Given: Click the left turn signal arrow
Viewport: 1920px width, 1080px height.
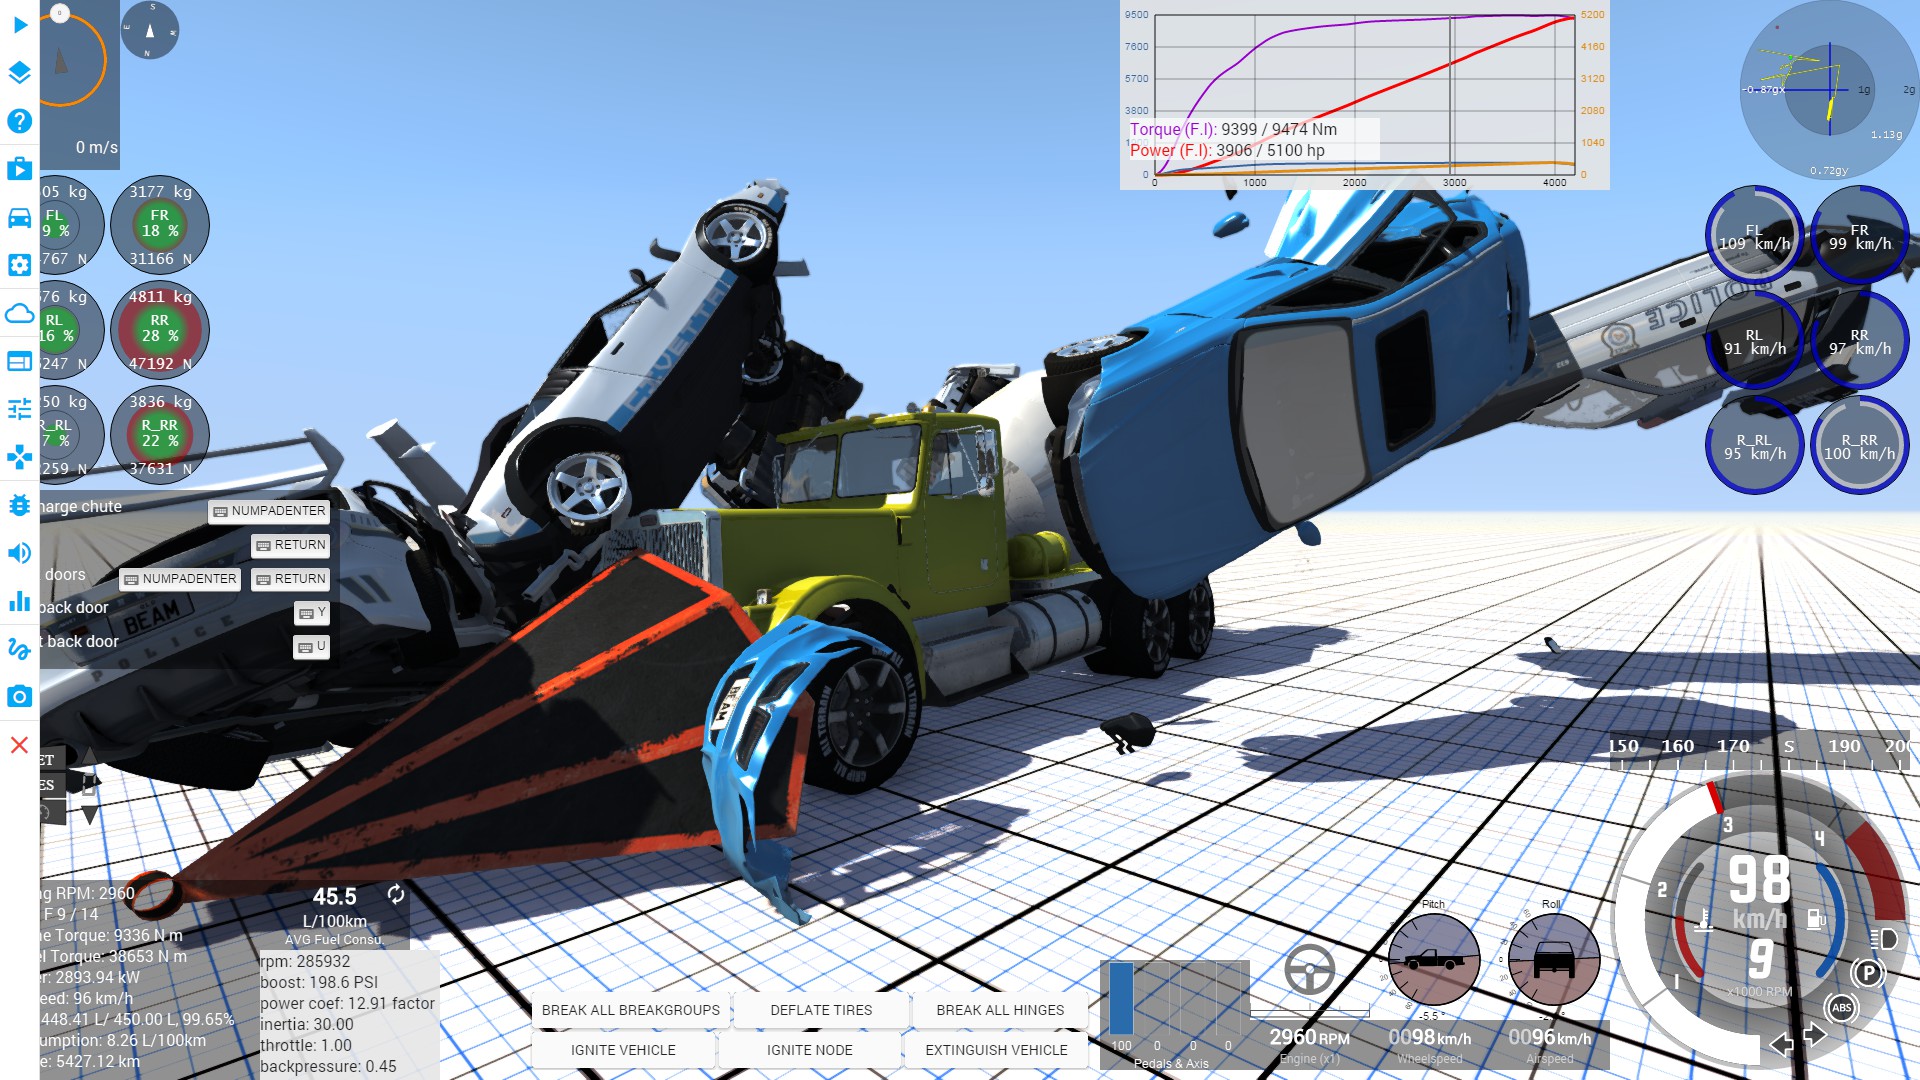Looking at the screenshot, I should tap(1781, 1044).
